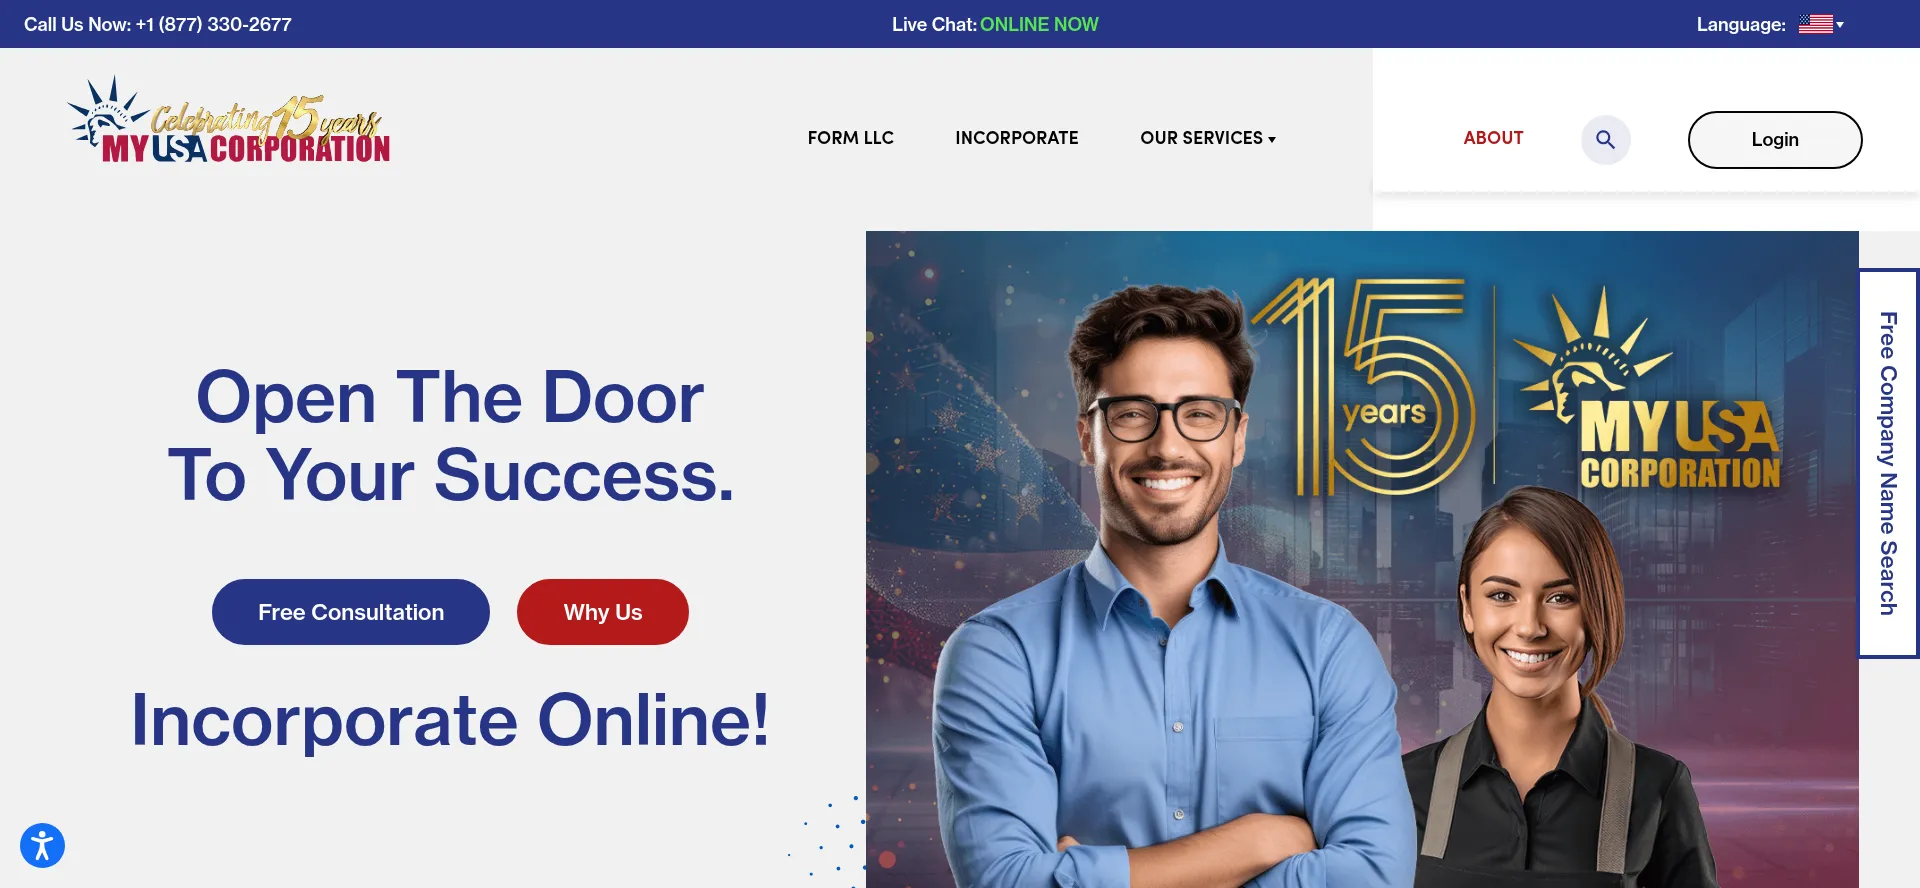Expand the language selector arrow
The width and height of the screenshot is (1920, 888).
click(x=1840, y=25)
